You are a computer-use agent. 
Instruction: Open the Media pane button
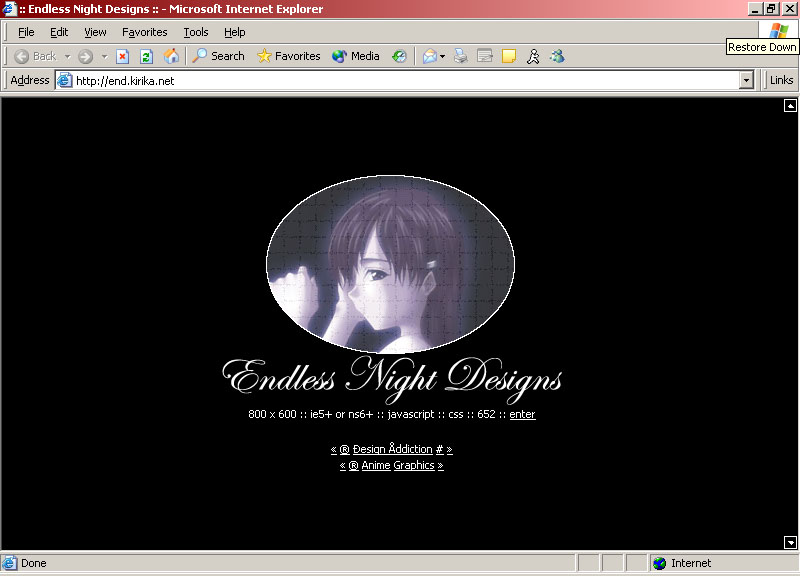click(x=356, y=57)
